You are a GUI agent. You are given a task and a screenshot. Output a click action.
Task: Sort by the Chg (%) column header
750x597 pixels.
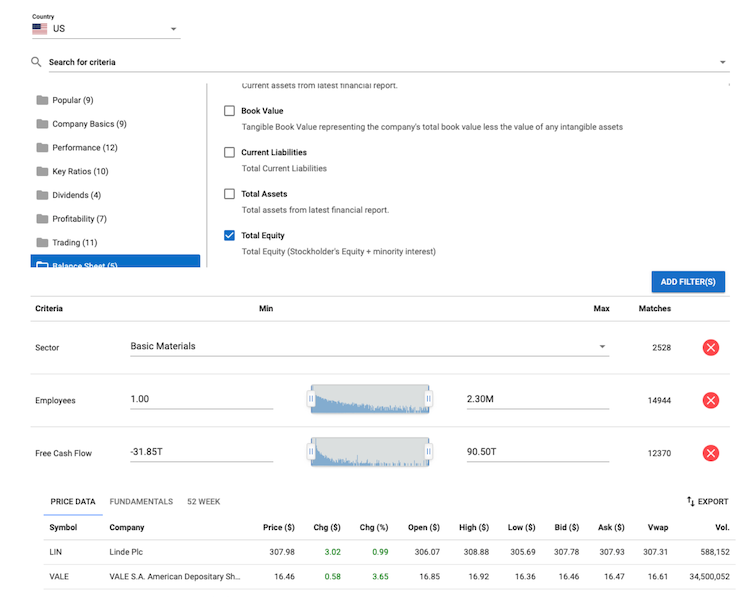(x=374, y=527)
